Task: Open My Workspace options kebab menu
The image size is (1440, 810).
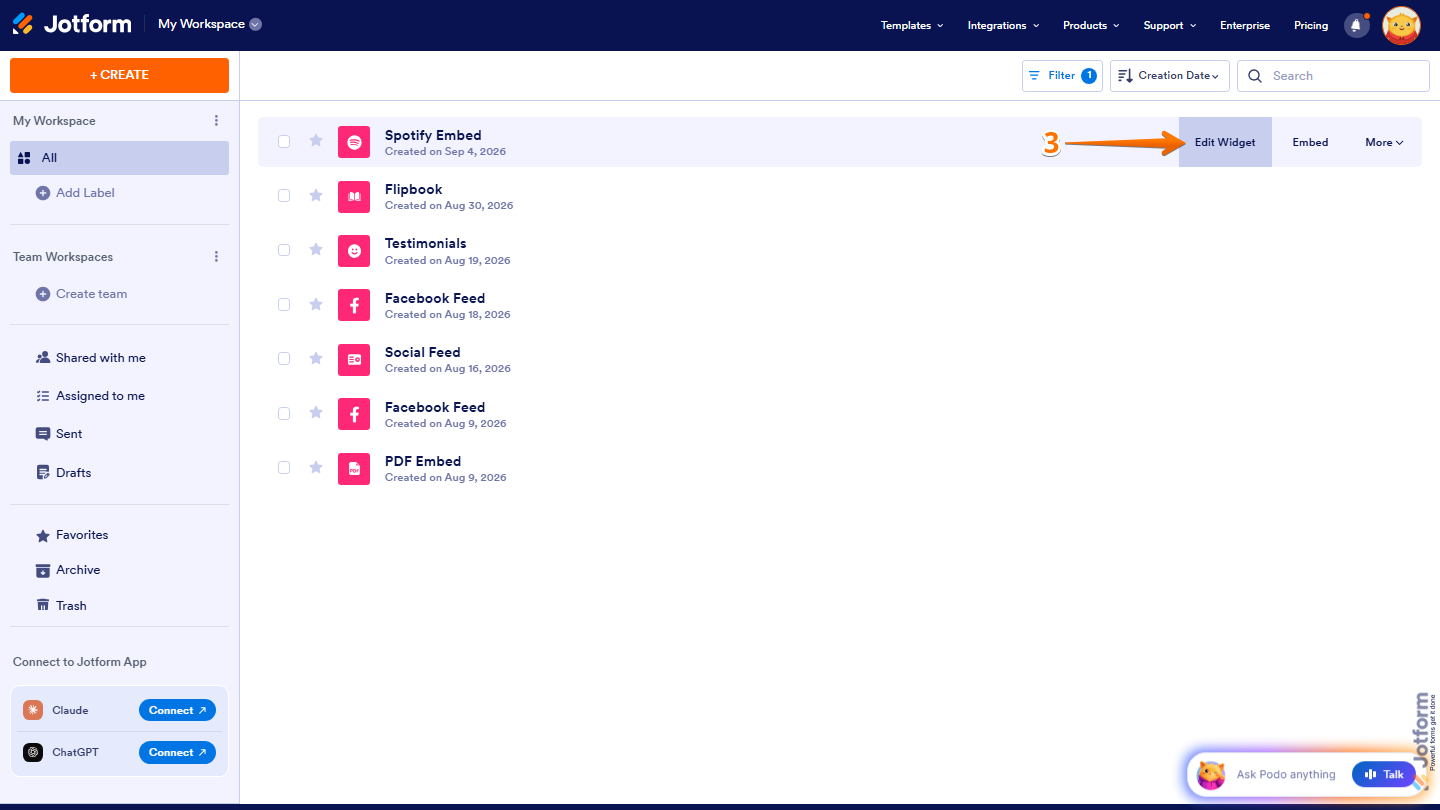Action: (x=216, y=121)
